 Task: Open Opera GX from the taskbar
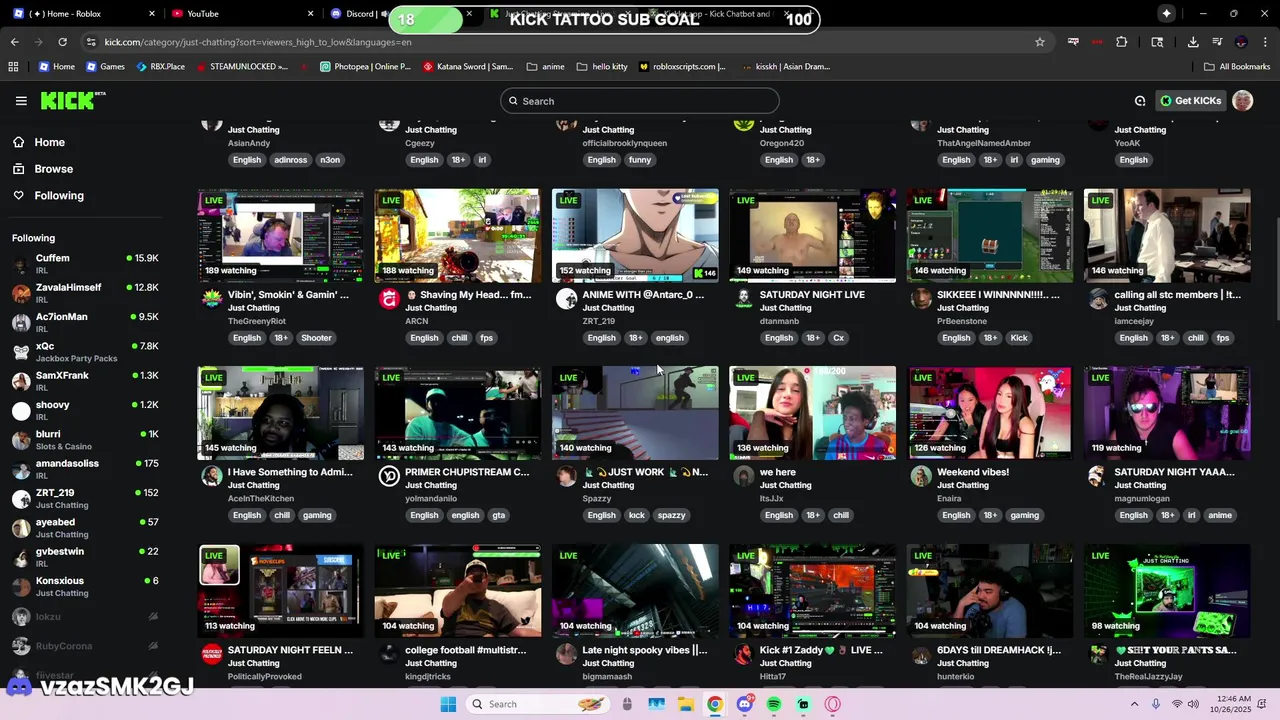pyautogui.click(x=833, y=704)
